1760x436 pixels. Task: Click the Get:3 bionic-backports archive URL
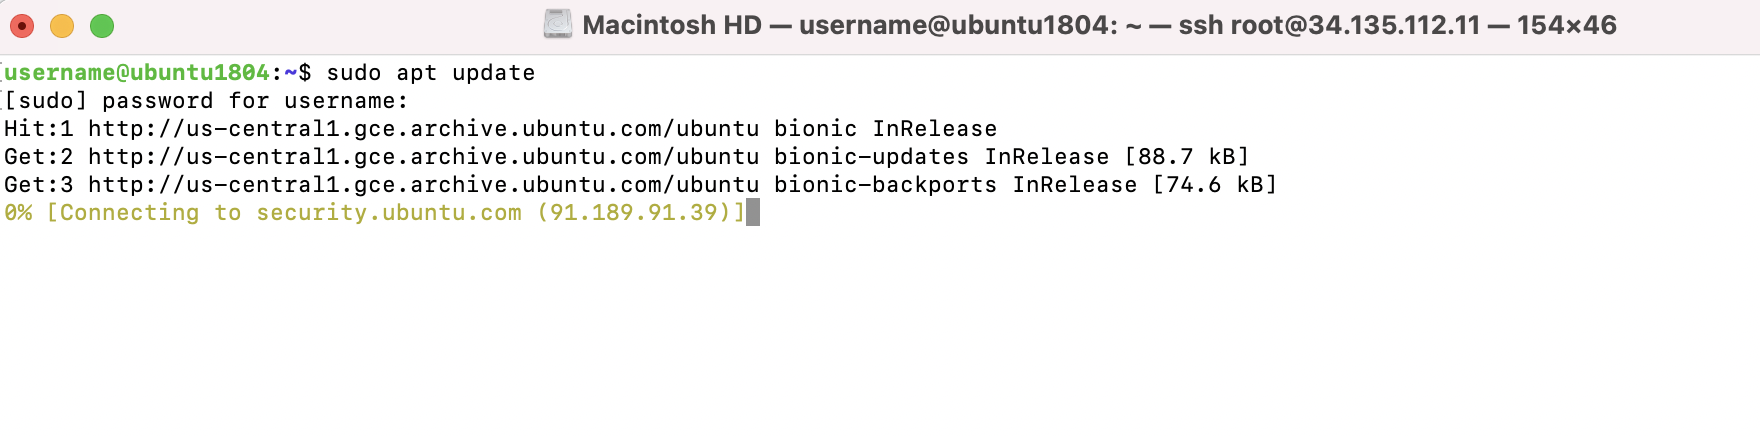pyautogui.click(x=424, y=185)
